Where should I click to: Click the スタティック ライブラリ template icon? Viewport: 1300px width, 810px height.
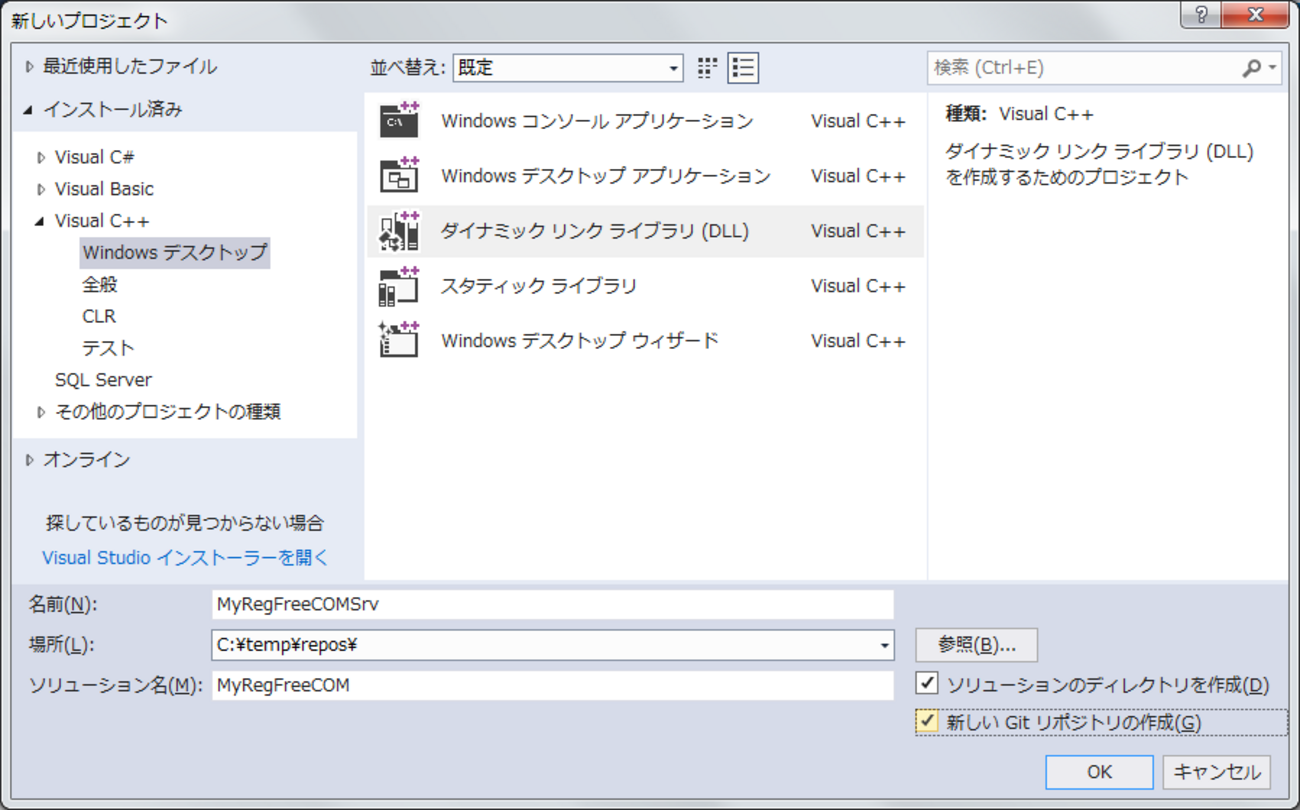(399, 286)
